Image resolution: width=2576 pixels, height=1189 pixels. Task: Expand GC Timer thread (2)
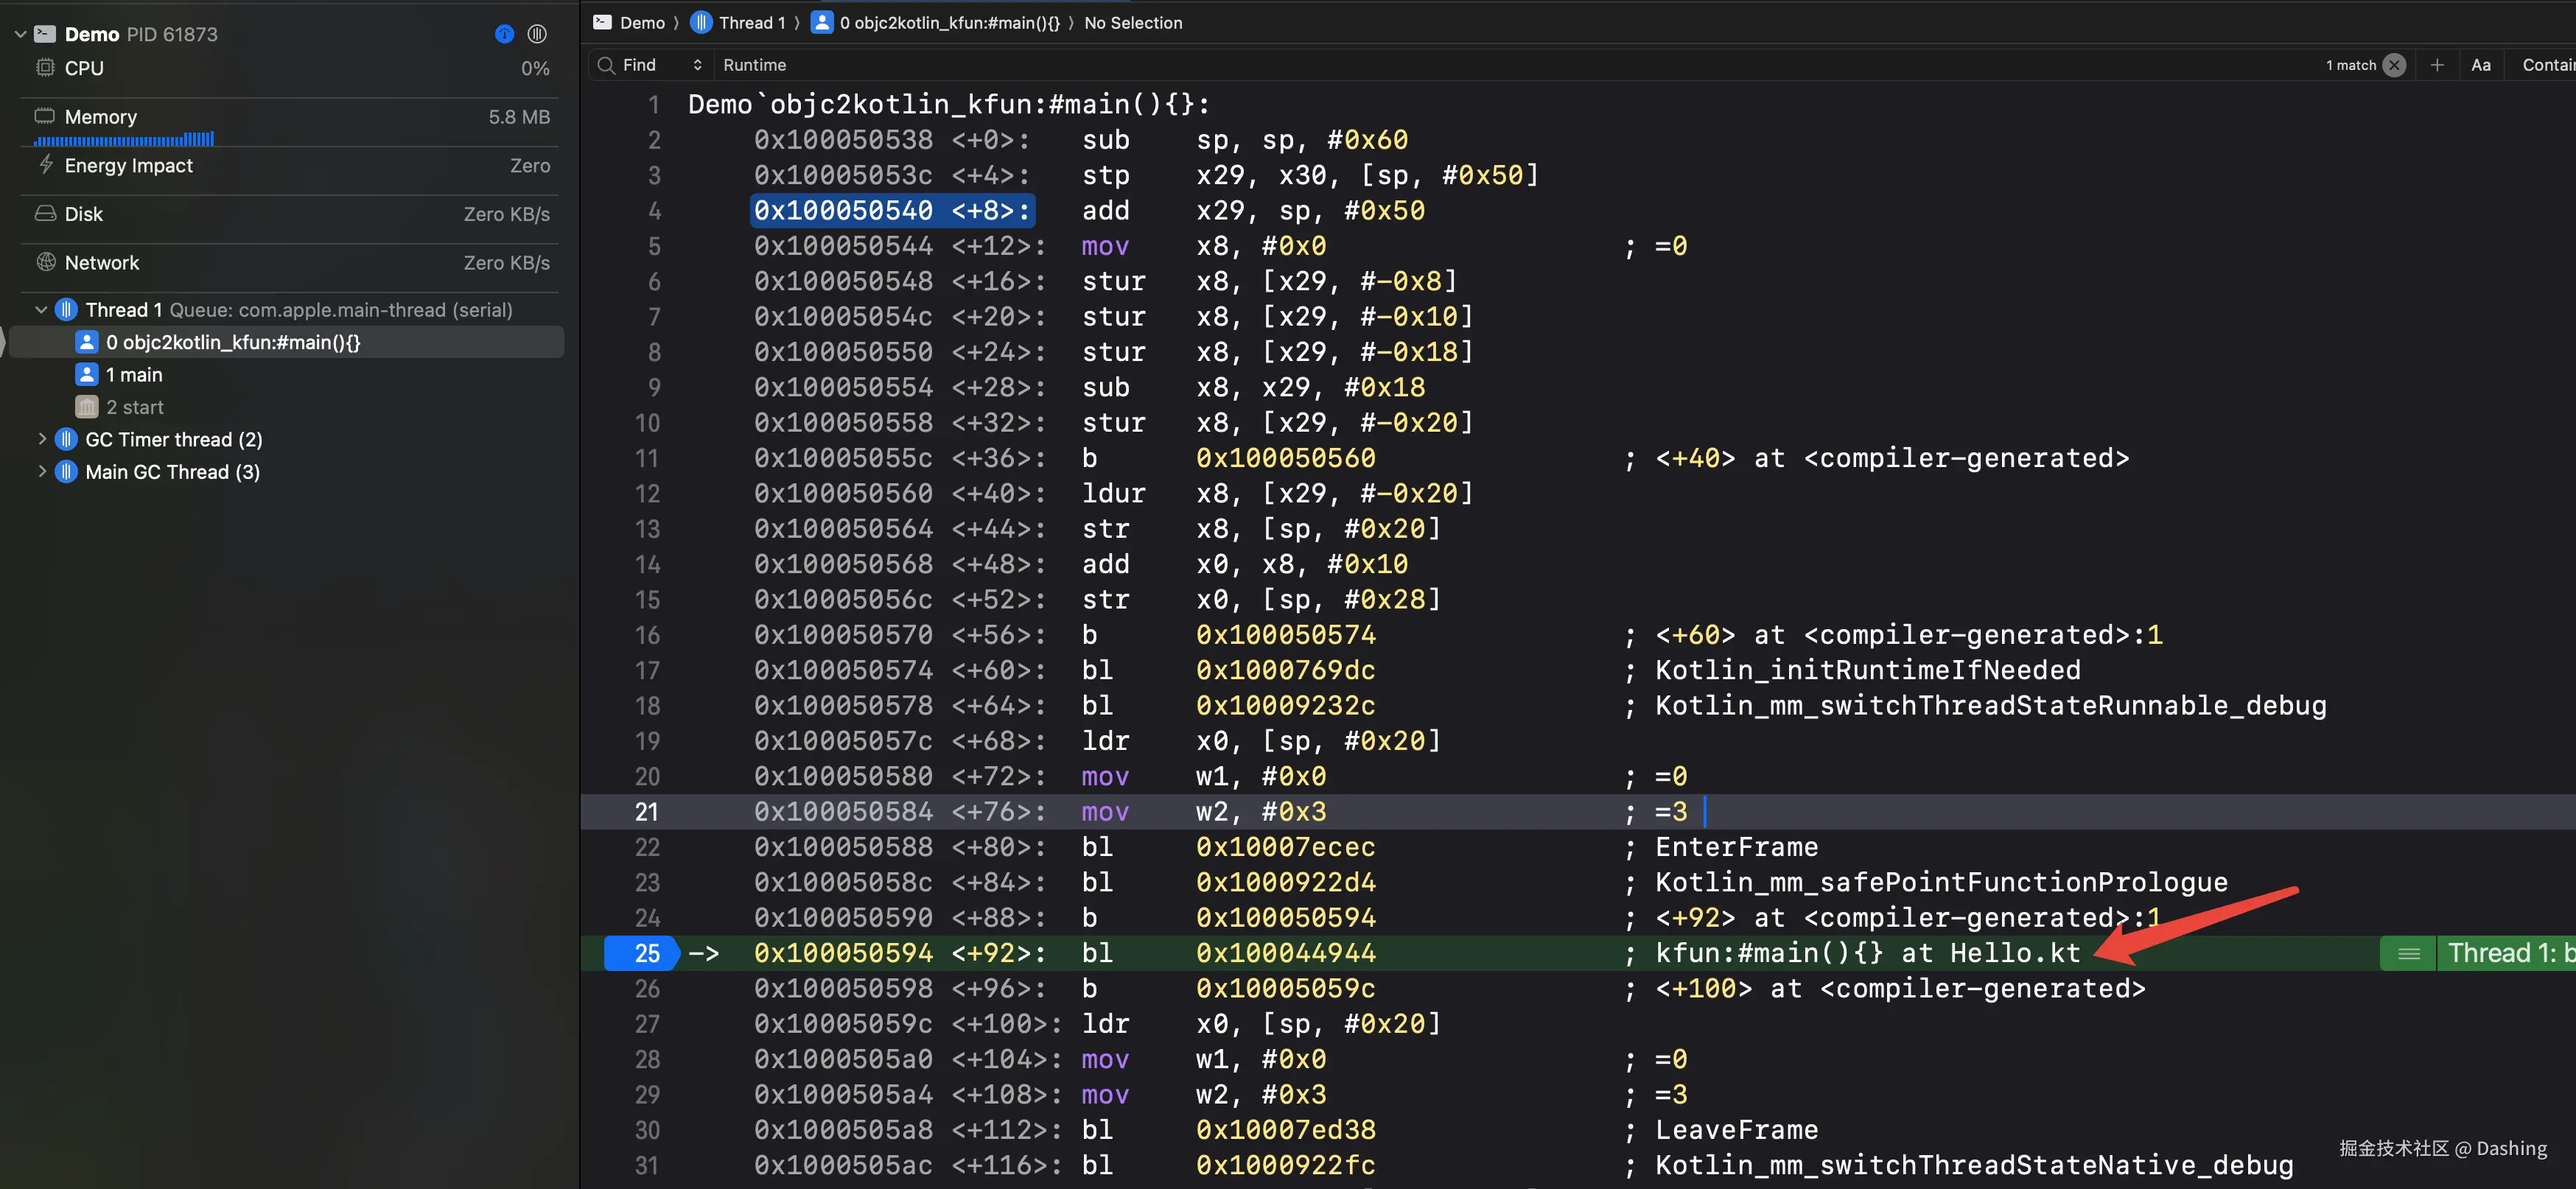(41, 439)
